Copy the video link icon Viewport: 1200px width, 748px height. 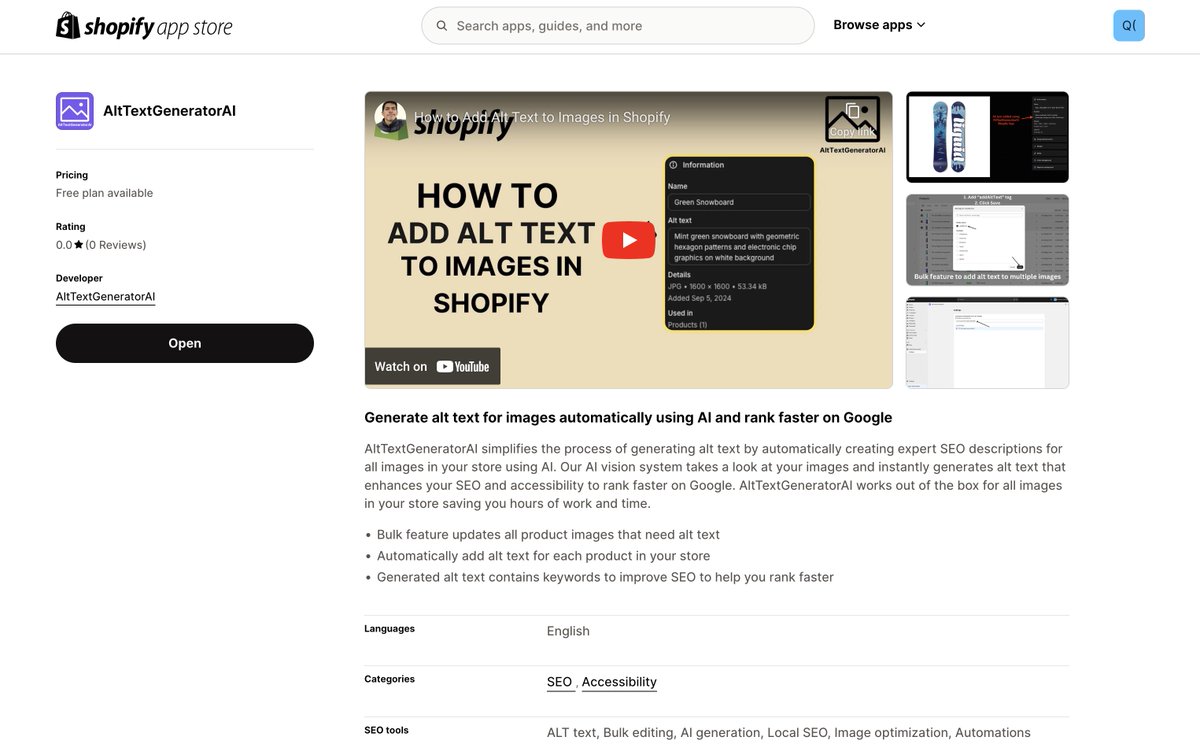pos(852,119)
